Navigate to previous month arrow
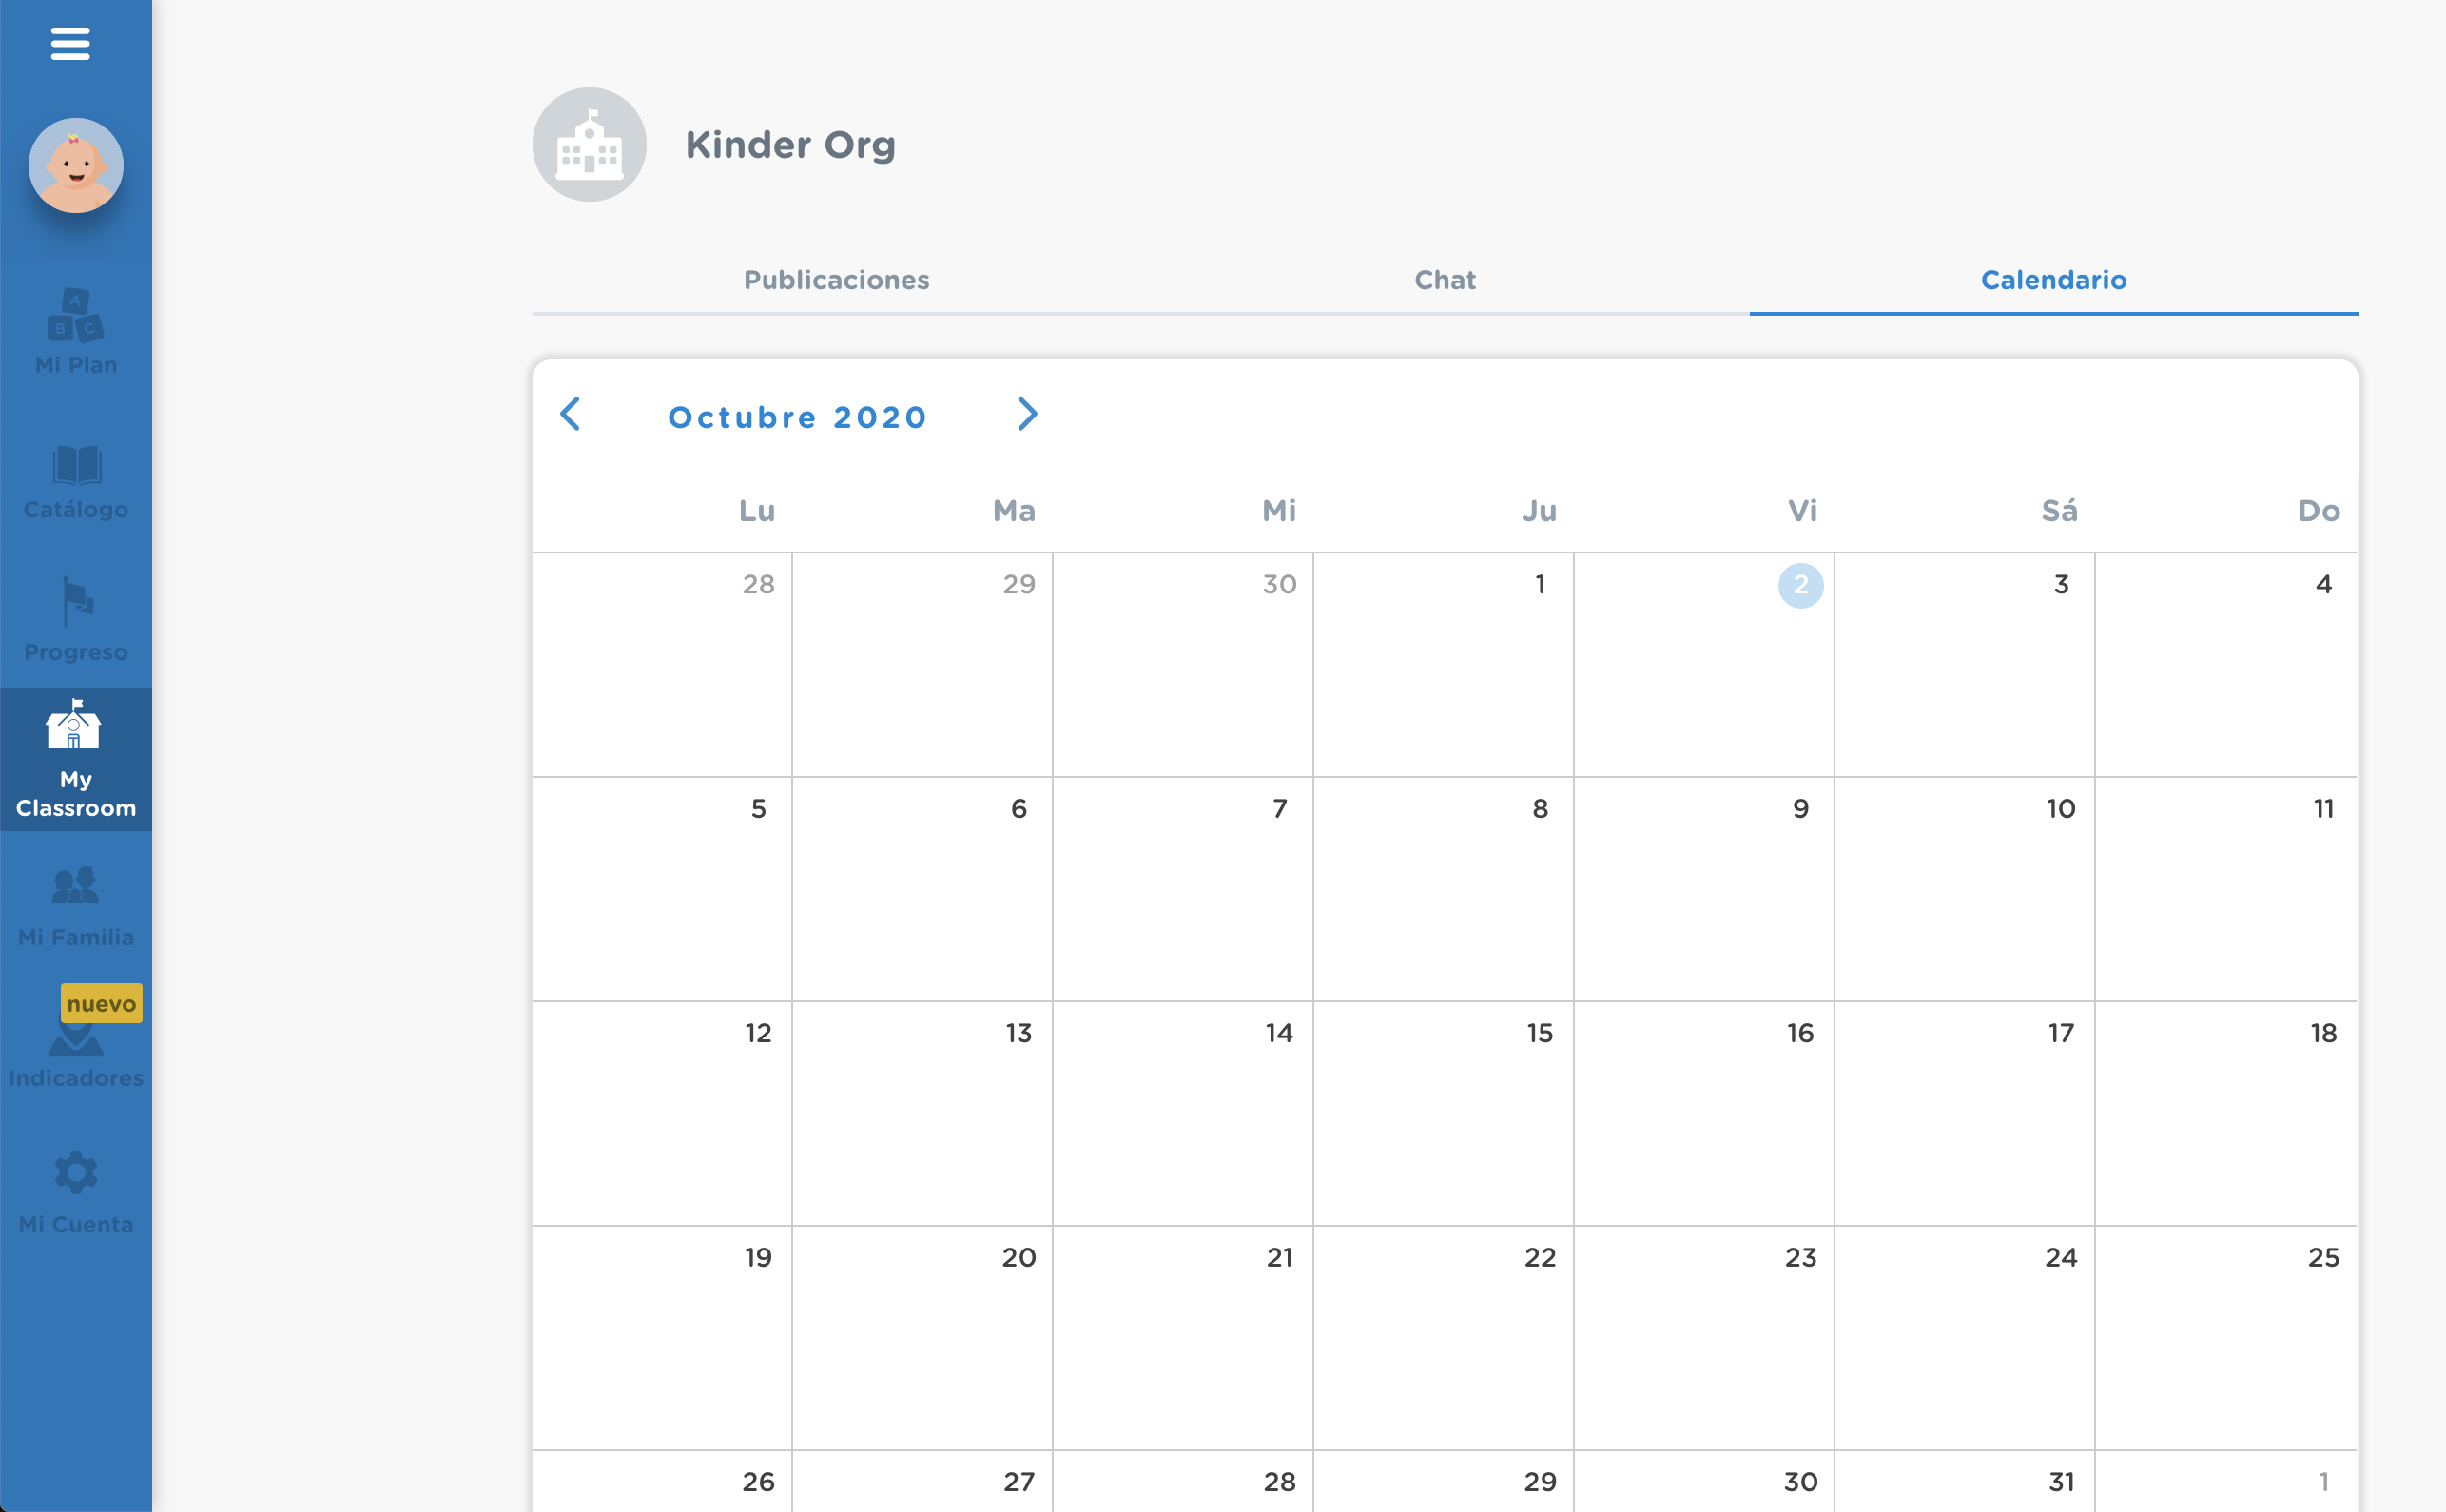The width and height of the screenshot is (2446, 1512). click(x=572, y=416)
